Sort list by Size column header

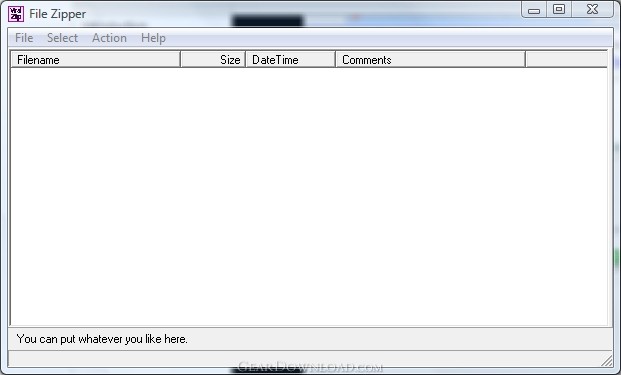213,59
